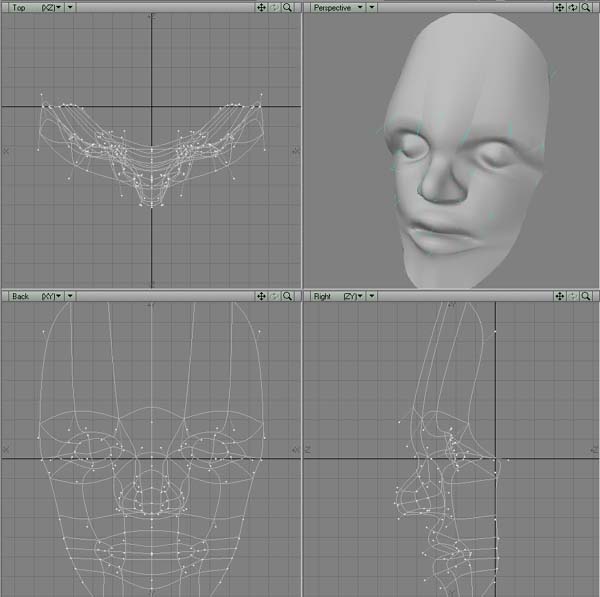Viewport: 600px width, 597px height.
Task: Click the zoom magnifier in Right viewport
Action: 586,296
